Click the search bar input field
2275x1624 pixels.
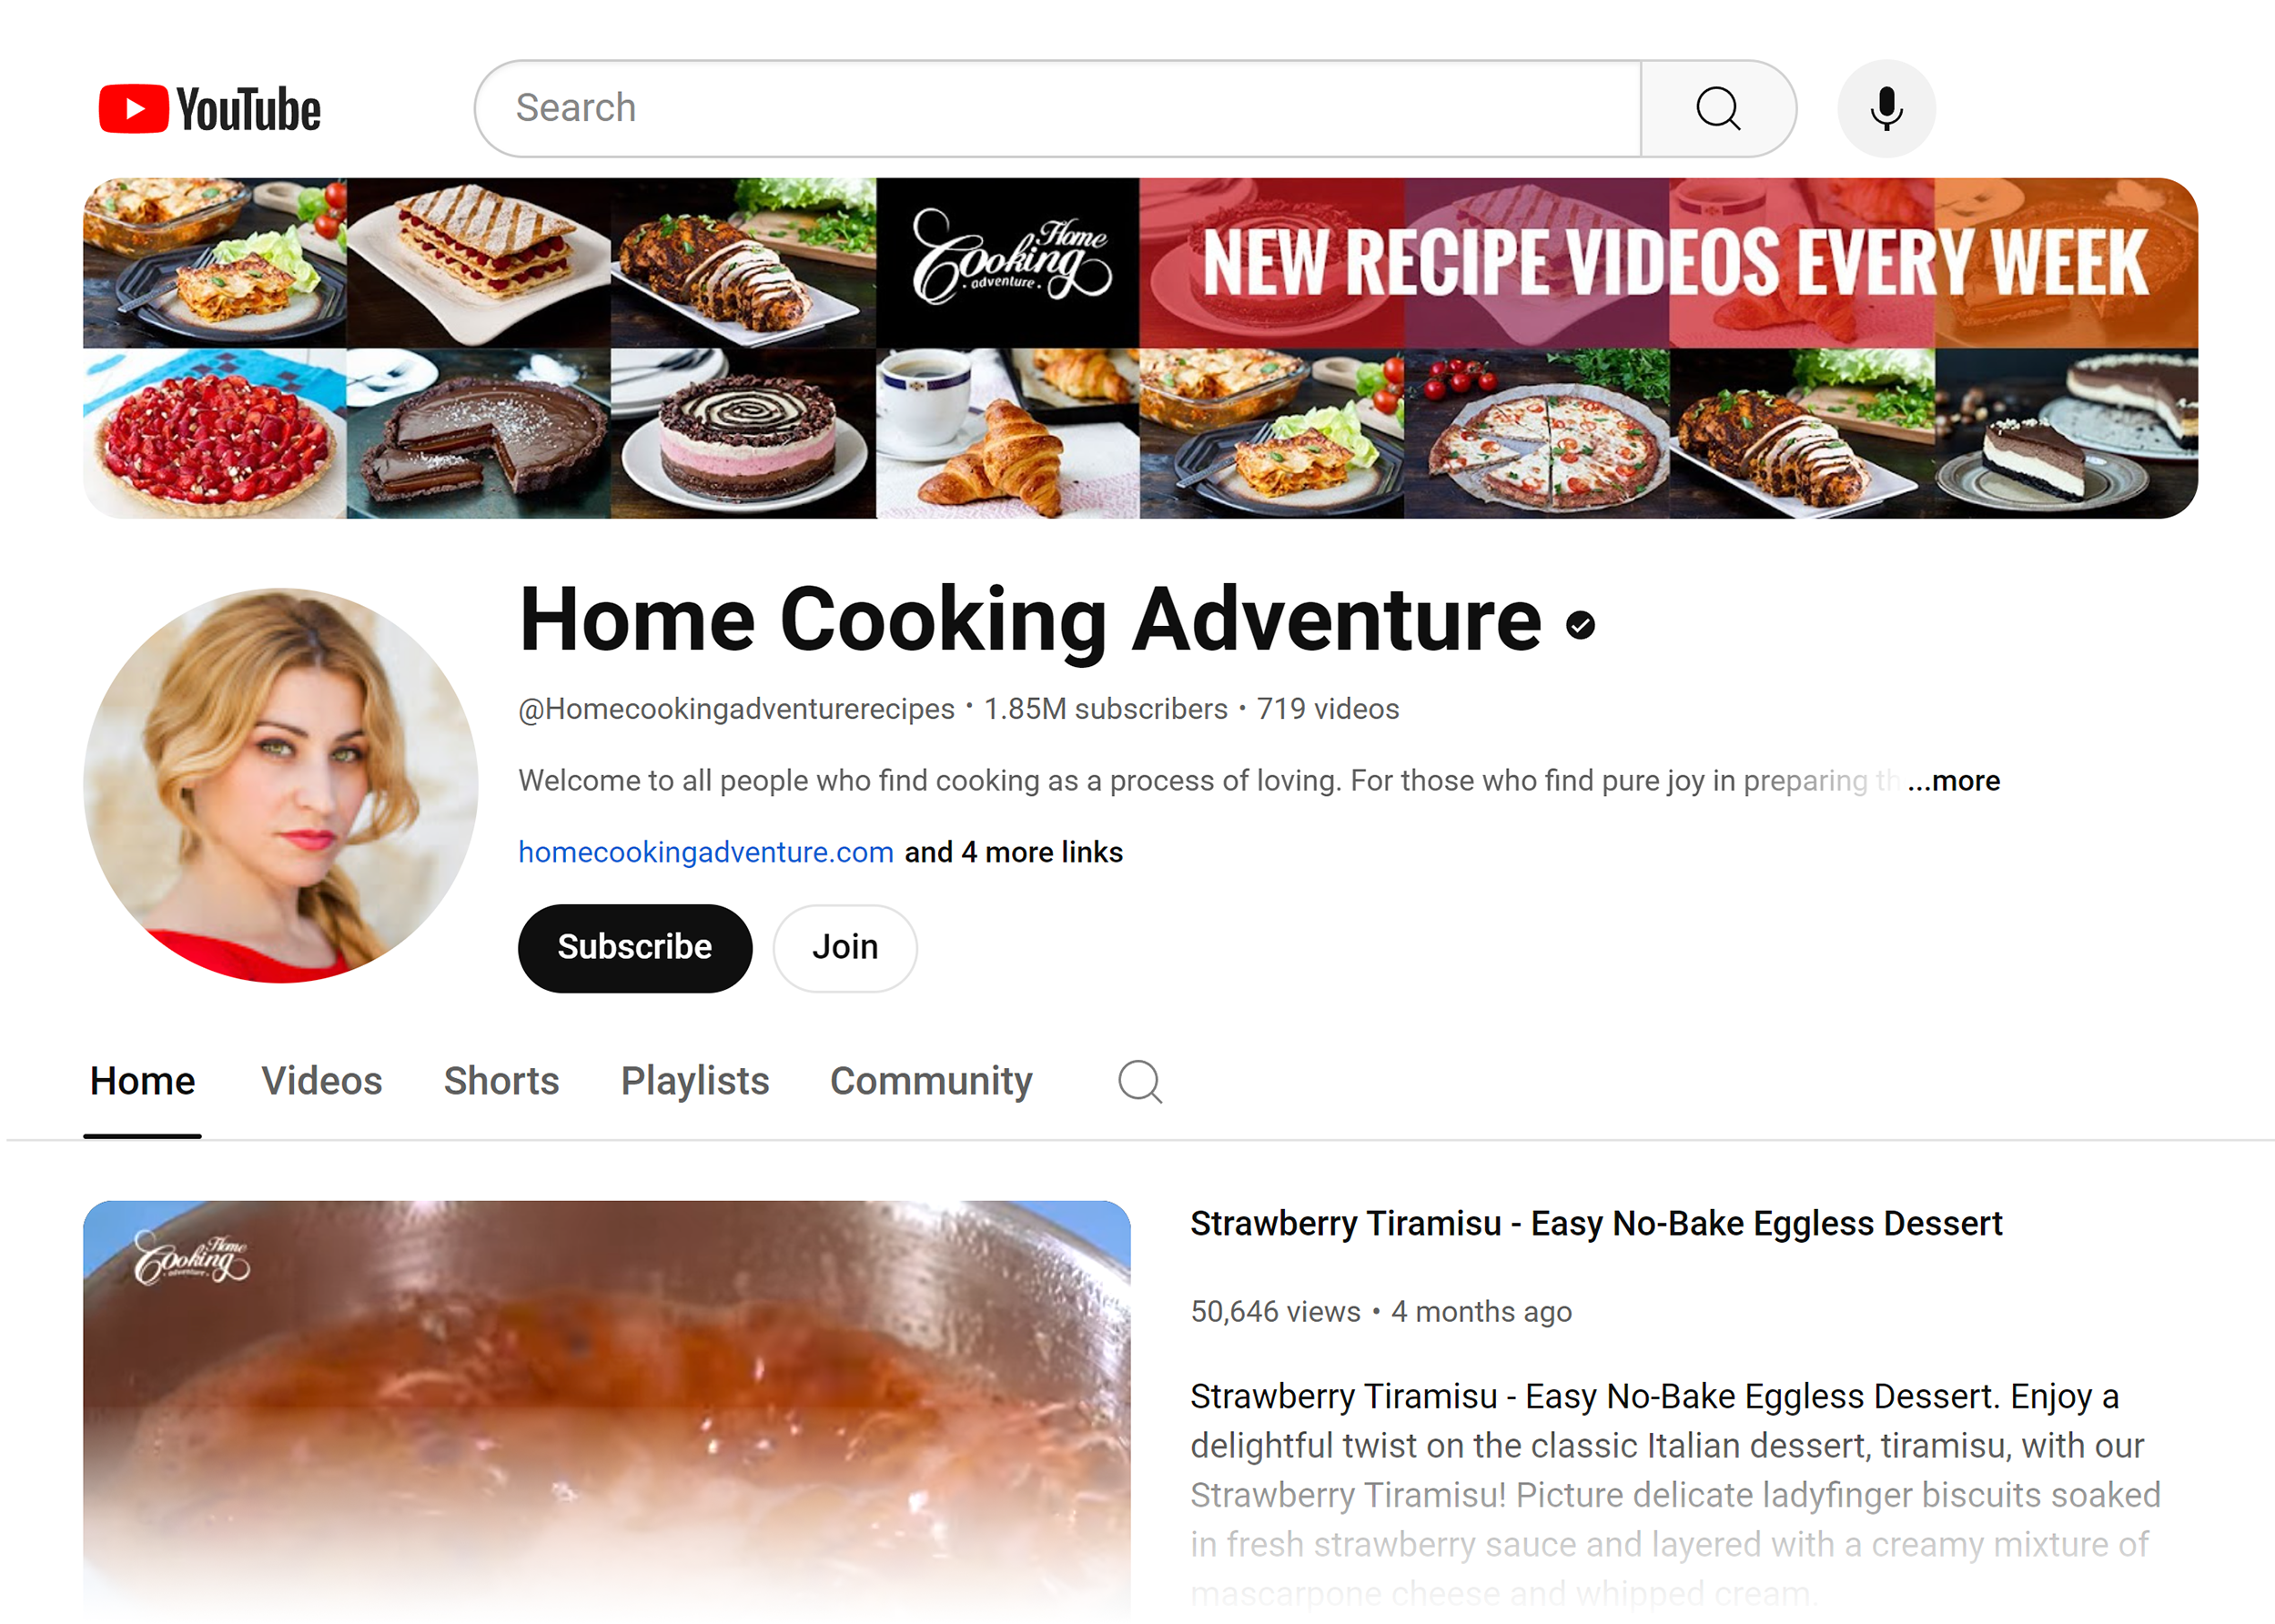tap(1057, 107)
